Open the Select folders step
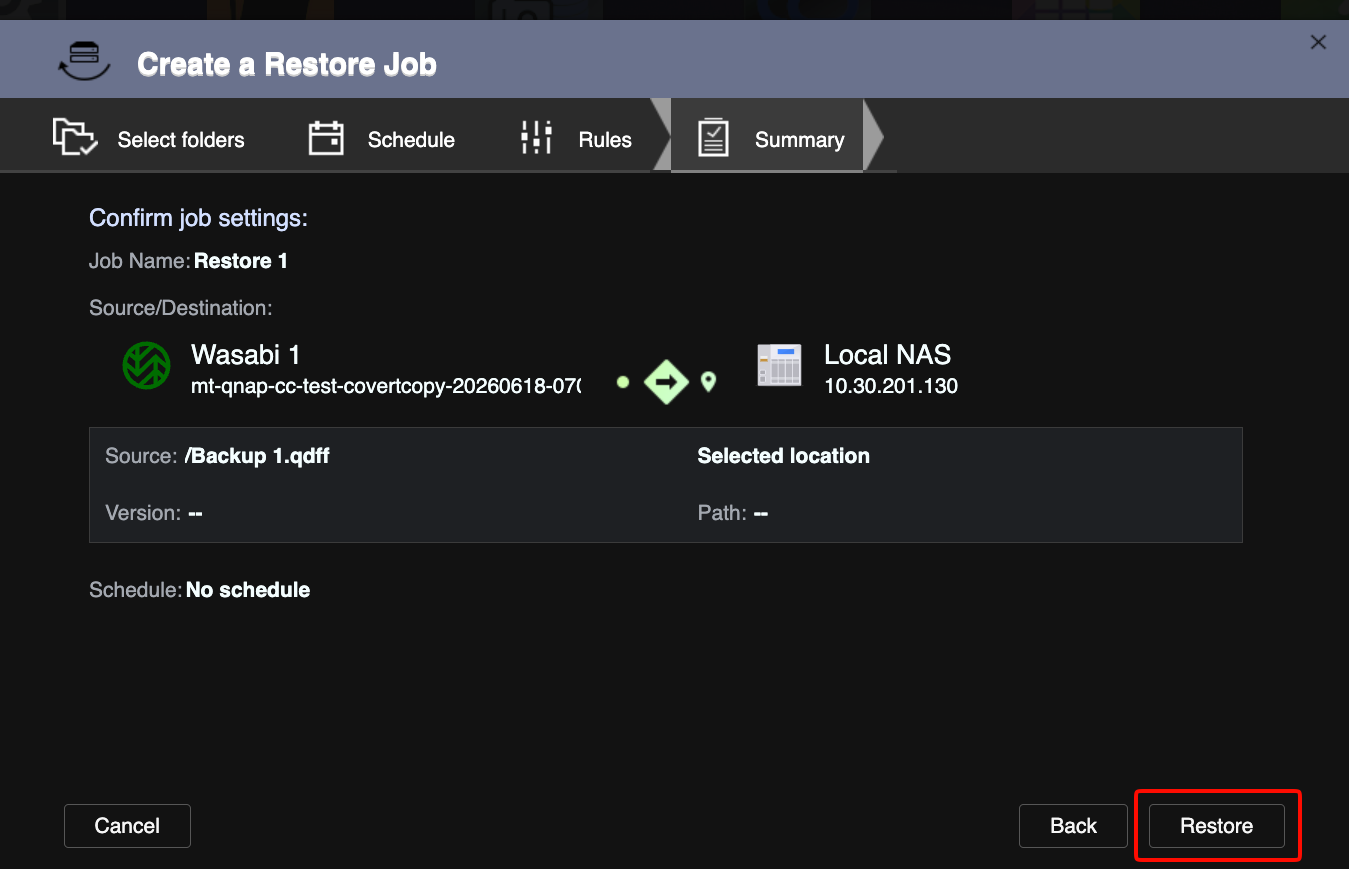This screenshot has width=1349, height=869. point(148,139)
